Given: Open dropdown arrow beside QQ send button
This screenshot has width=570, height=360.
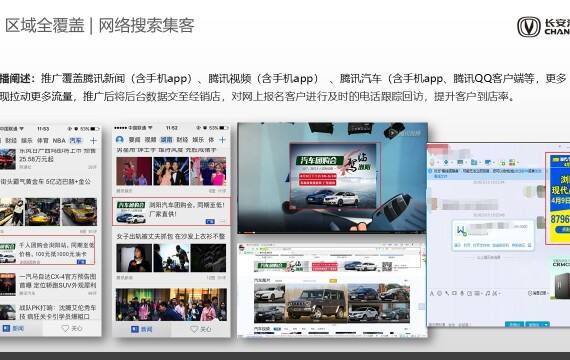Looking at the screenshot, I should click(x=546, y=324).
